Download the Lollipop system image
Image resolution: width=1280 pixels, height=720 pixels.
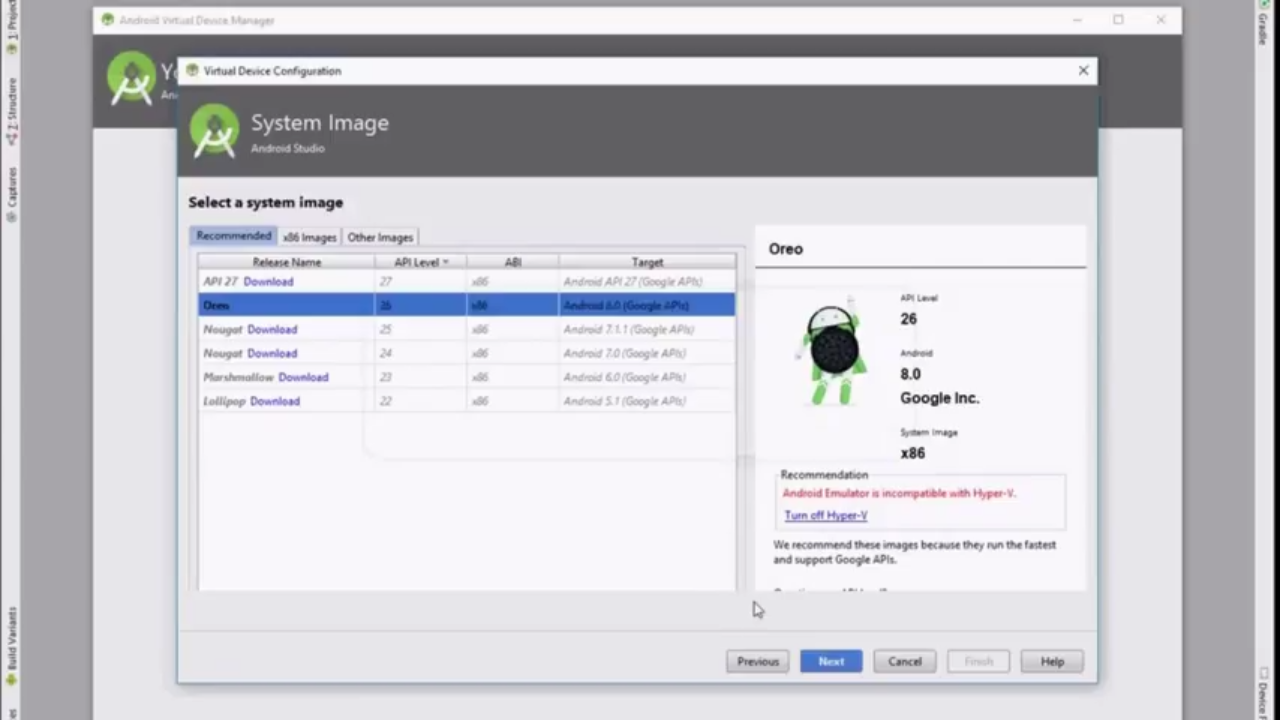(275, 401)
